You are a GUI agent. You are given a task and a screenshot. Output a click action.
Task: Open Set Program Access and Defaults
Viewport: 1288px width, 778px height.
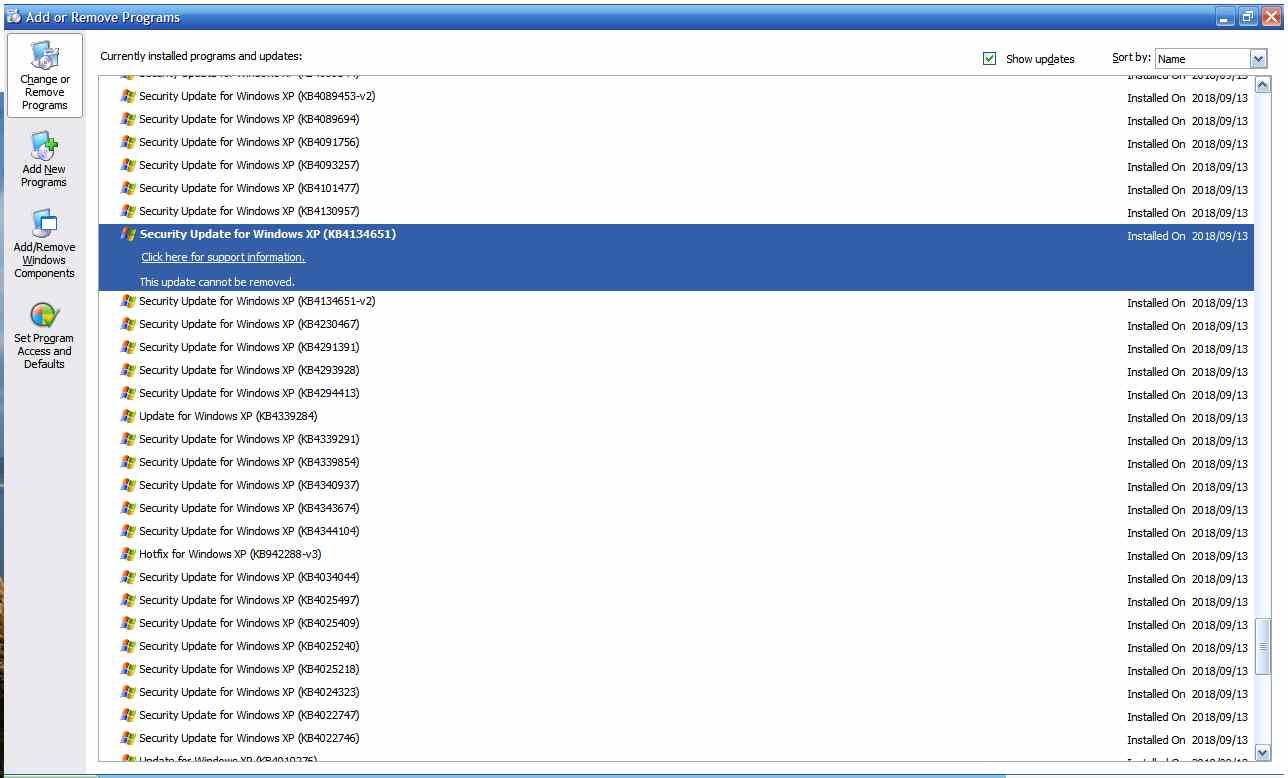(44, 336)
